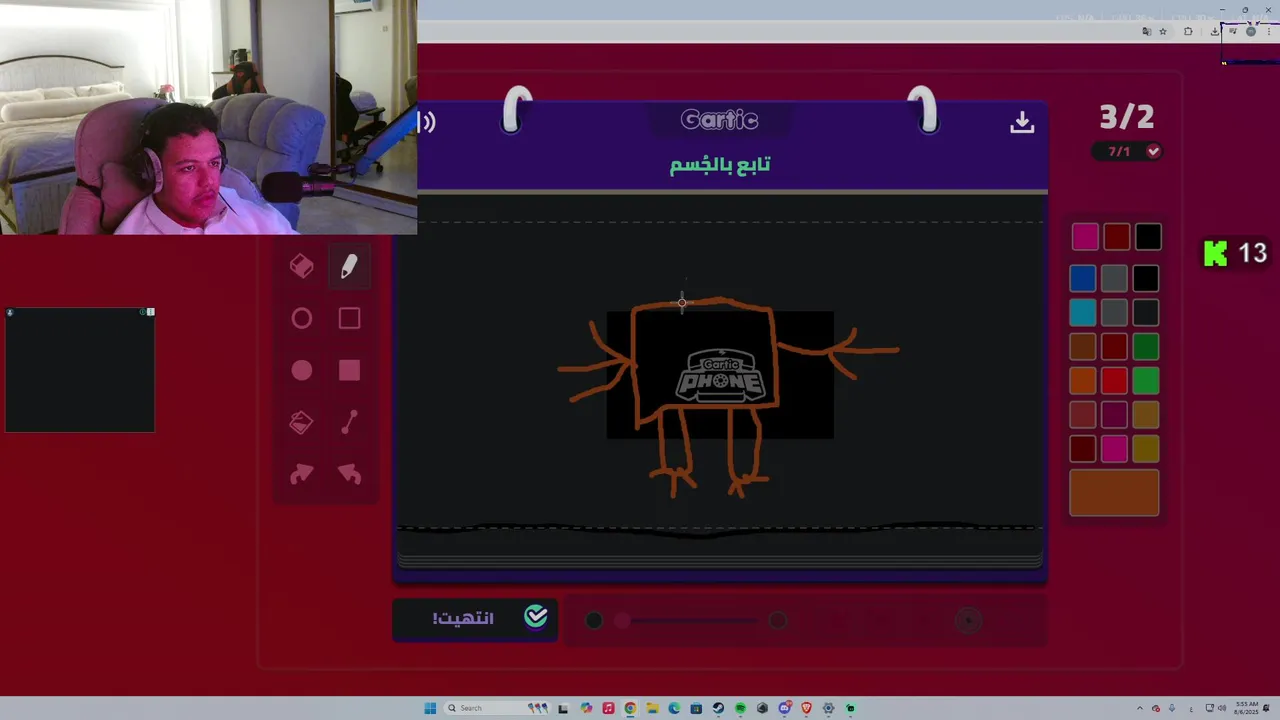Open Settings gear from the taskbar
This screenshot has height=720, width=1280.
pyautogui.click(x=828, y=708)
